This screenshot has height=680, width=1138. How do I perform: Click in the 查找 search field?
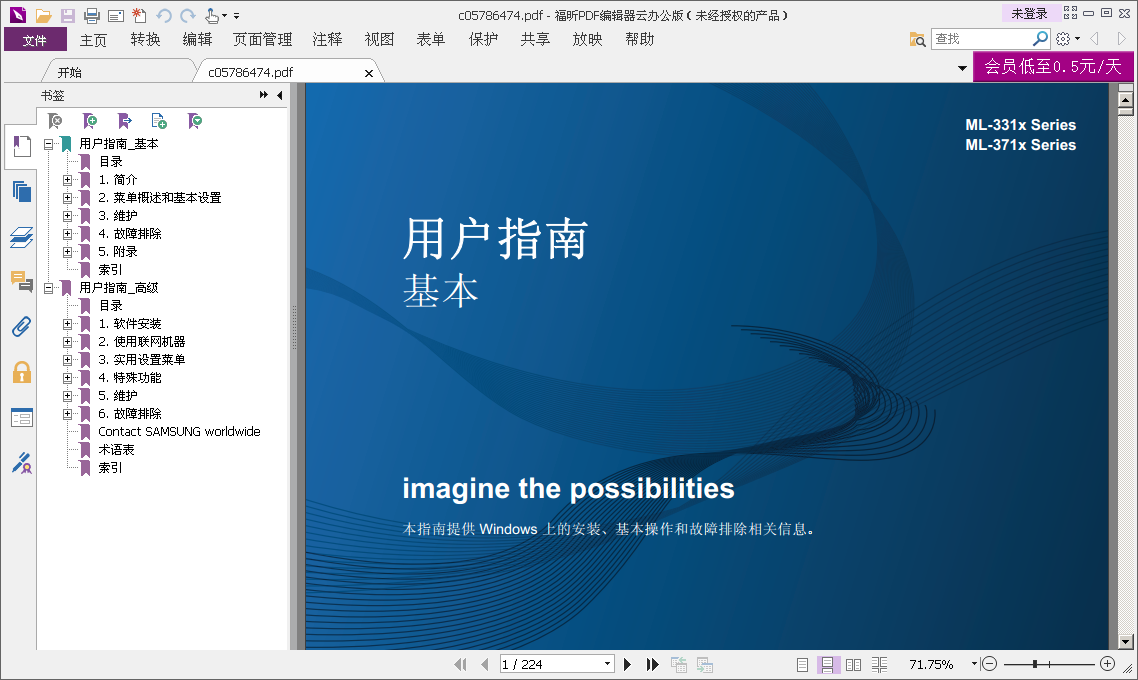[981, 38]
